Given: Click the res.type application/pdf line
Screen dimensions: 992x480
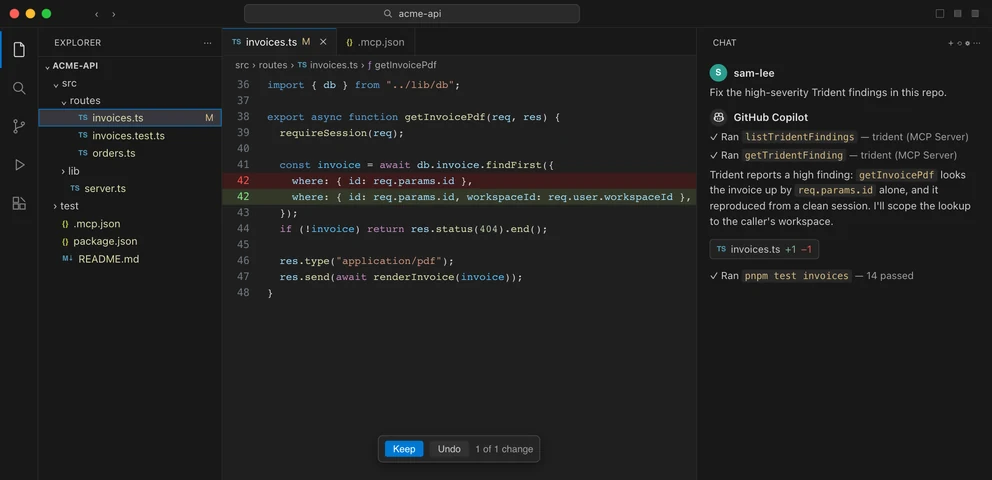Looking at the screenshot, I should [x=367, y=261].
